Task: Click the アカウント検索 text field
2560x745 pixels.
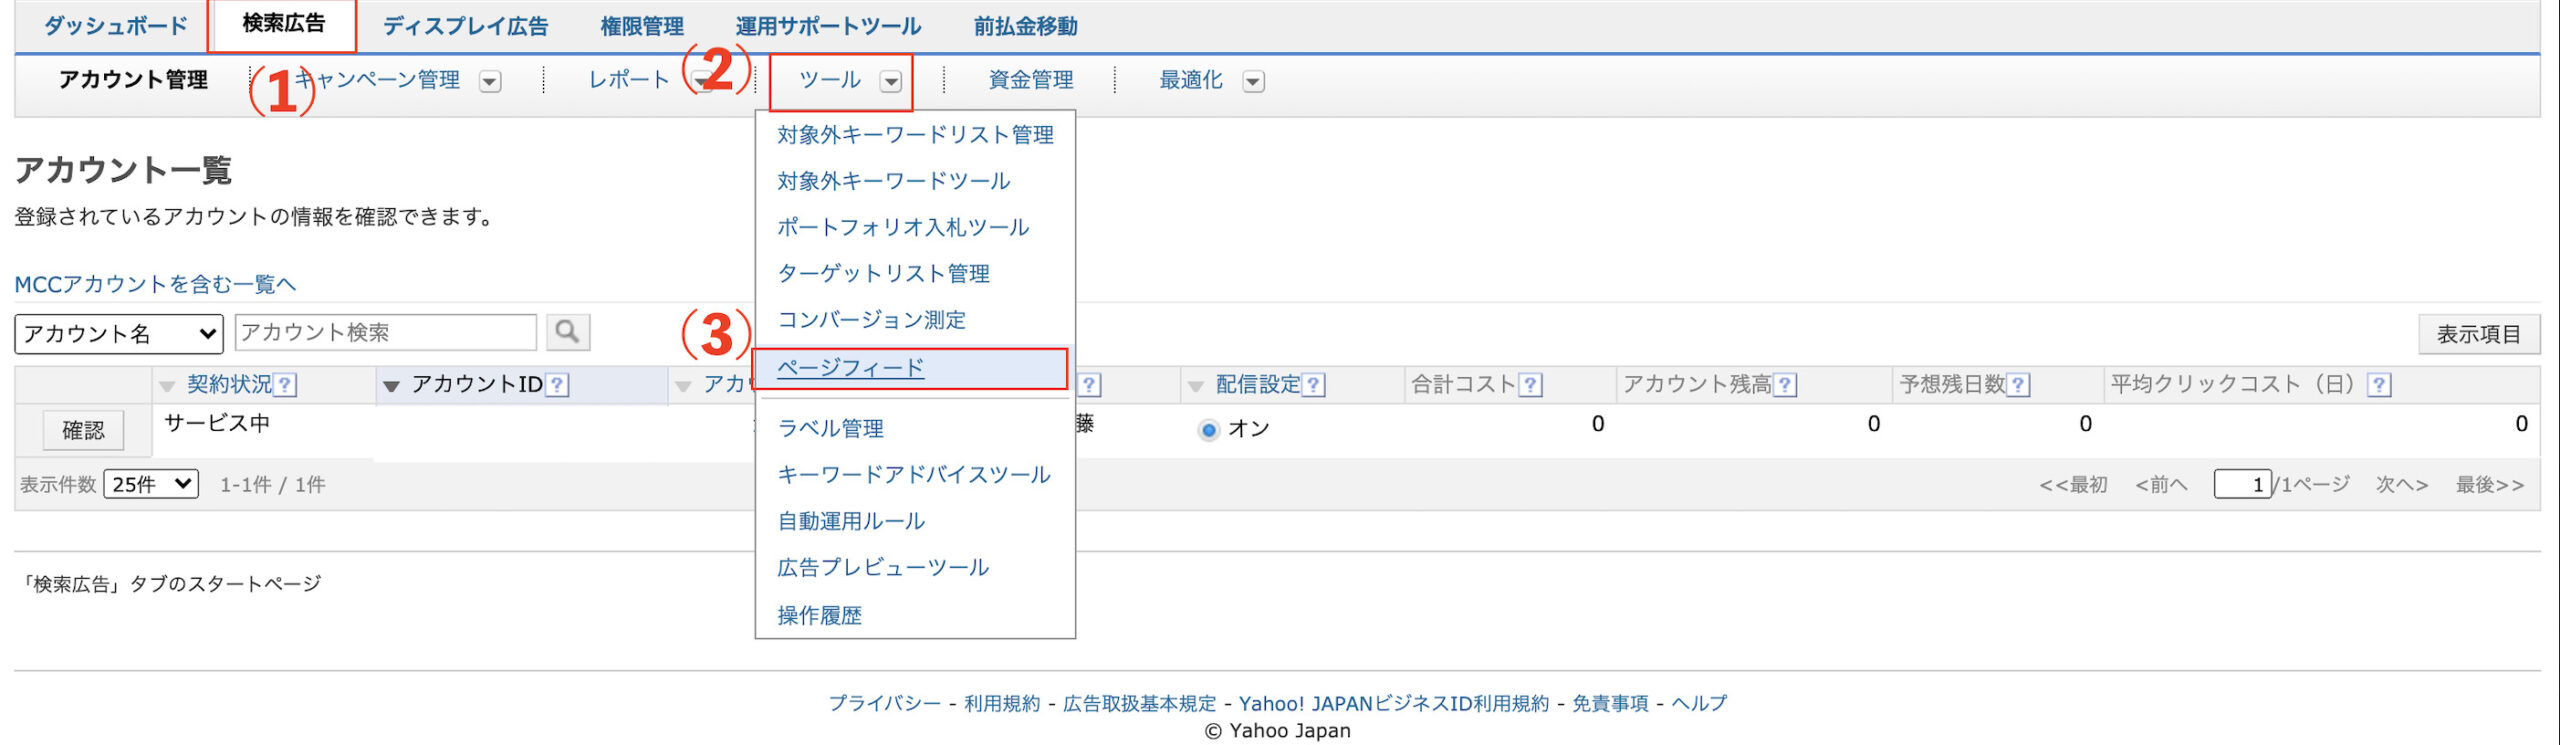Action: [385, 332]
